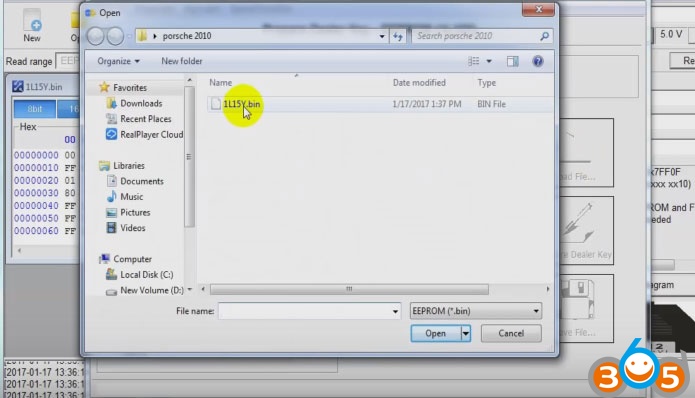Sort by Date modified column header
The width and height of the screenshot is (695, 398).
(x=419, y=82)
